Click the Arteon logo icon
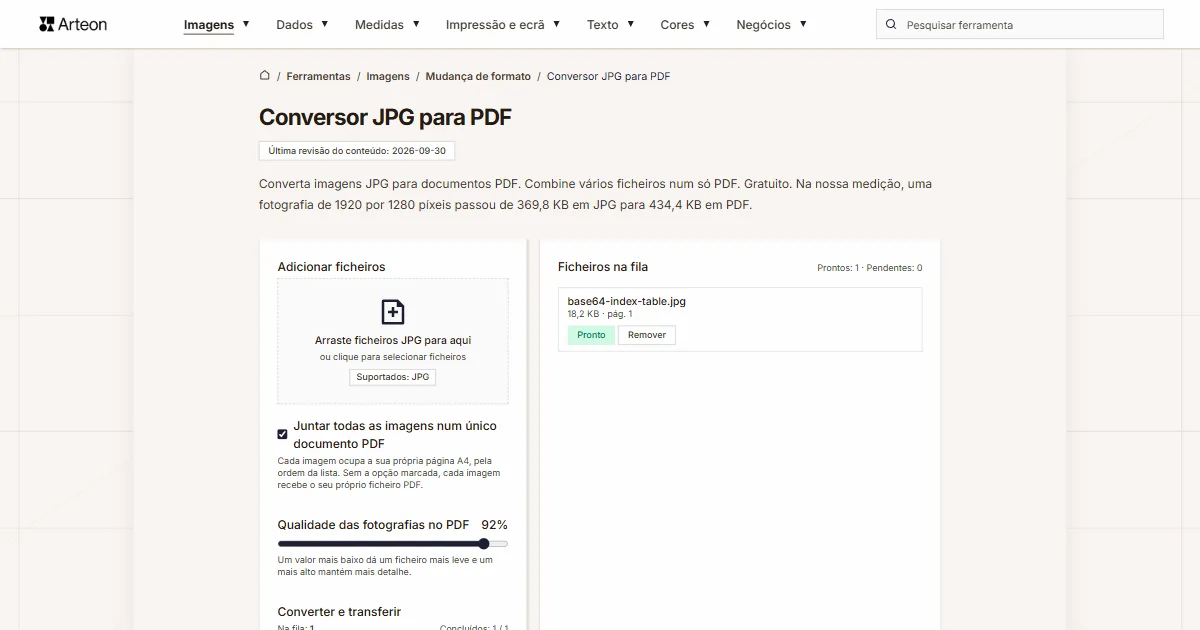The width and height of the screenshot is (1200, 630). (47, 24)
